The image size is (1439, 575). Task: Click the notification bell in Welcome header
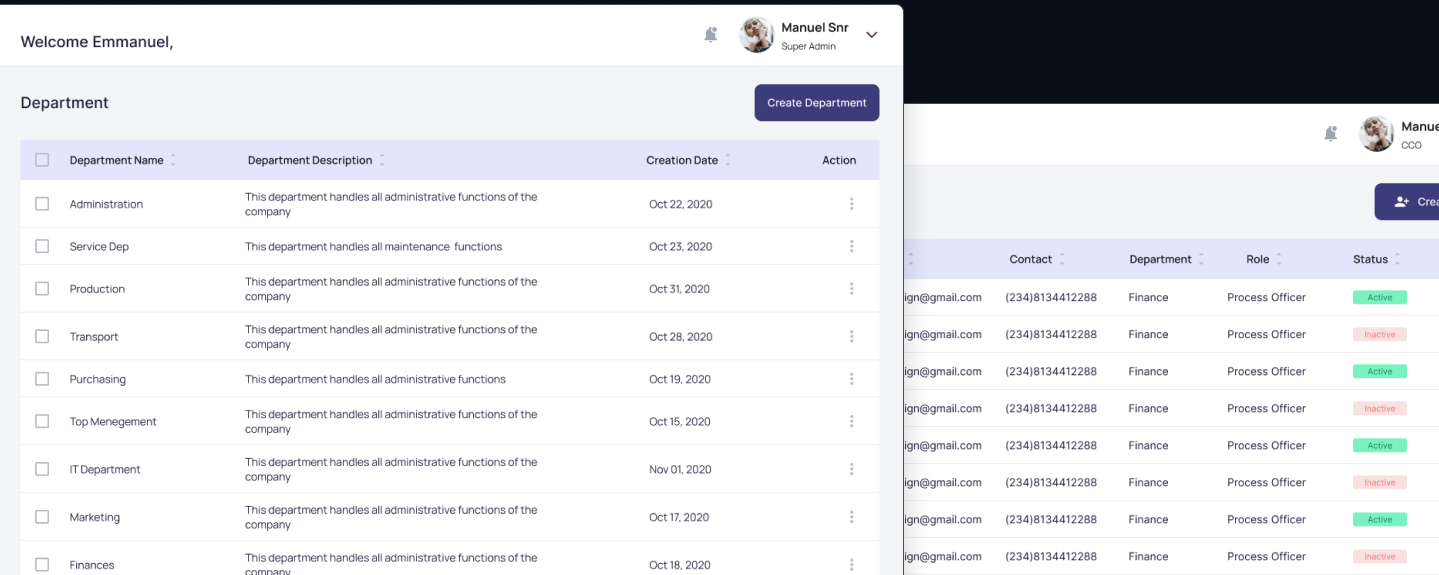710,35
